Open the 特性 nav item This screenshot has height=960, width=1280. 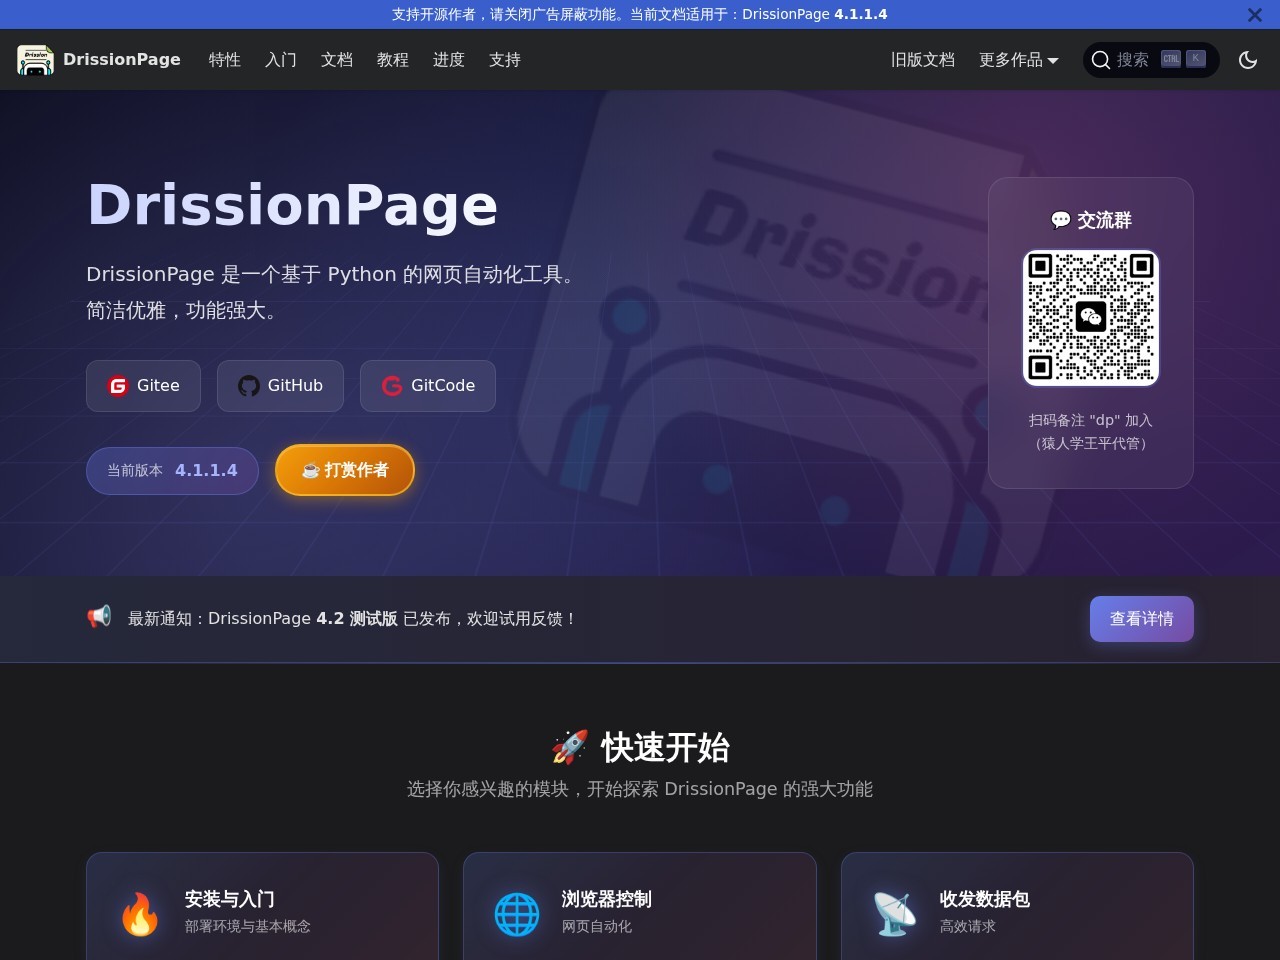point(225,60)
